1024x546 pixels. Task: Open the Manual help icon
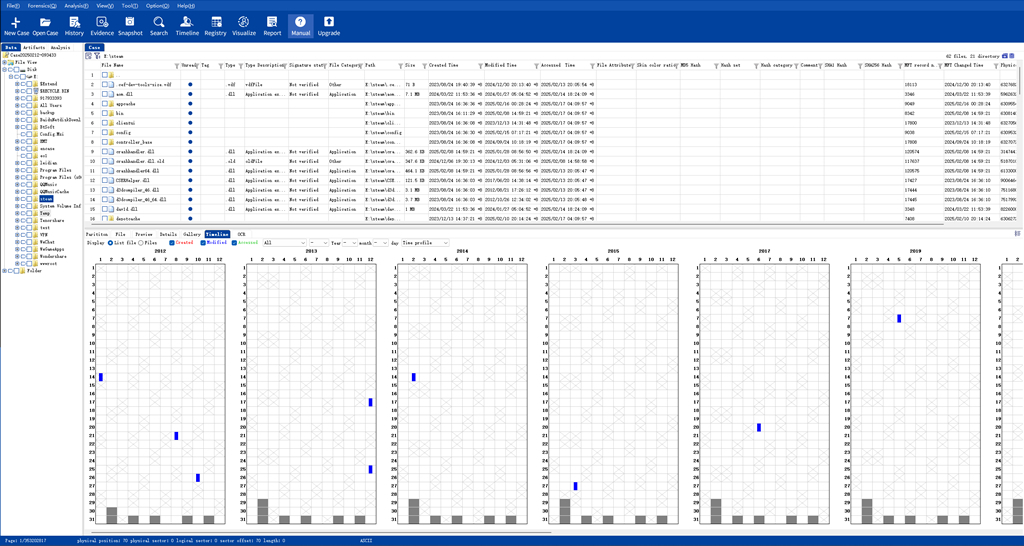300,25
